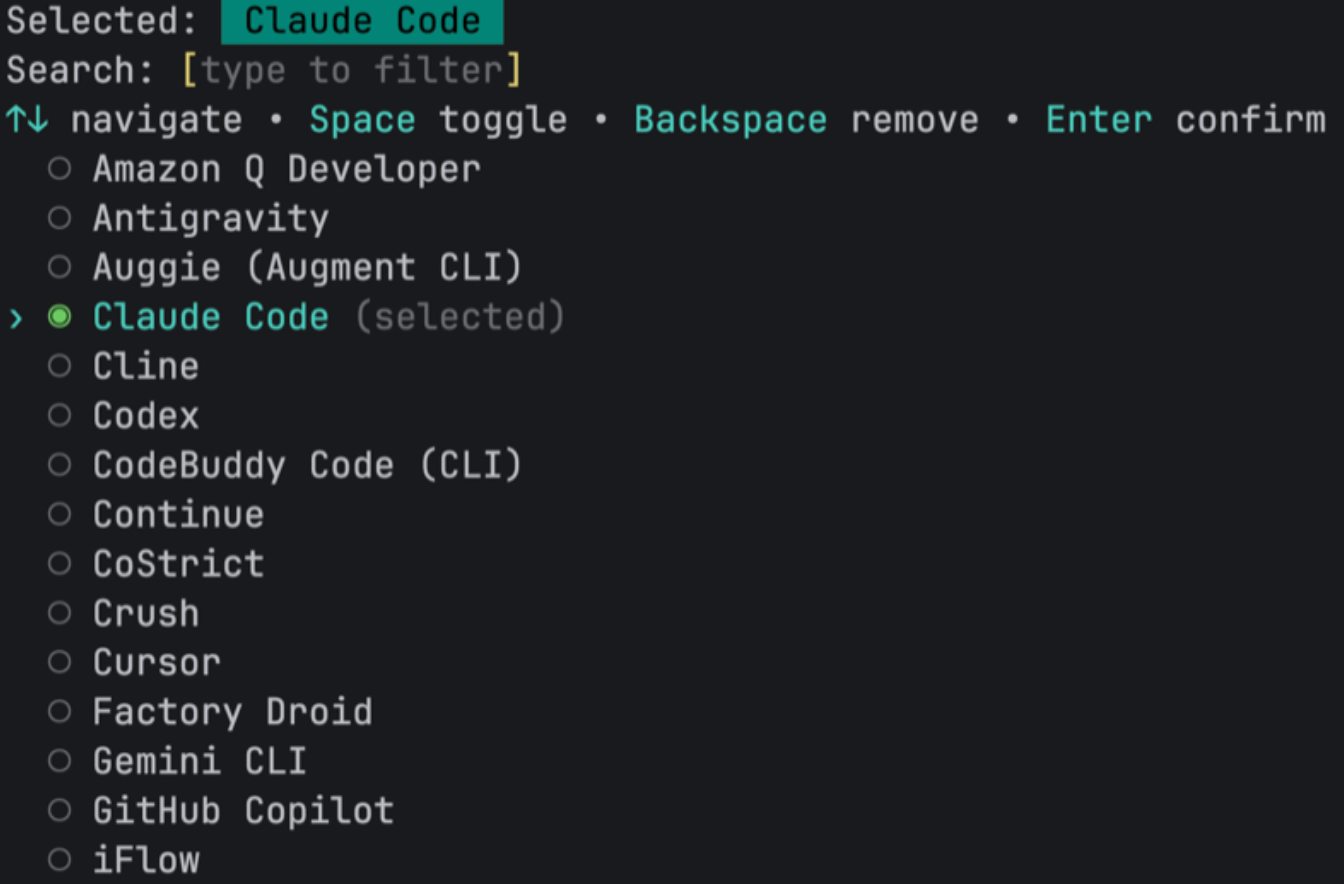The width and height of the screenshot is (1344, 884).
Task: Select the Crush radio button
Action: tap(60, 613)
